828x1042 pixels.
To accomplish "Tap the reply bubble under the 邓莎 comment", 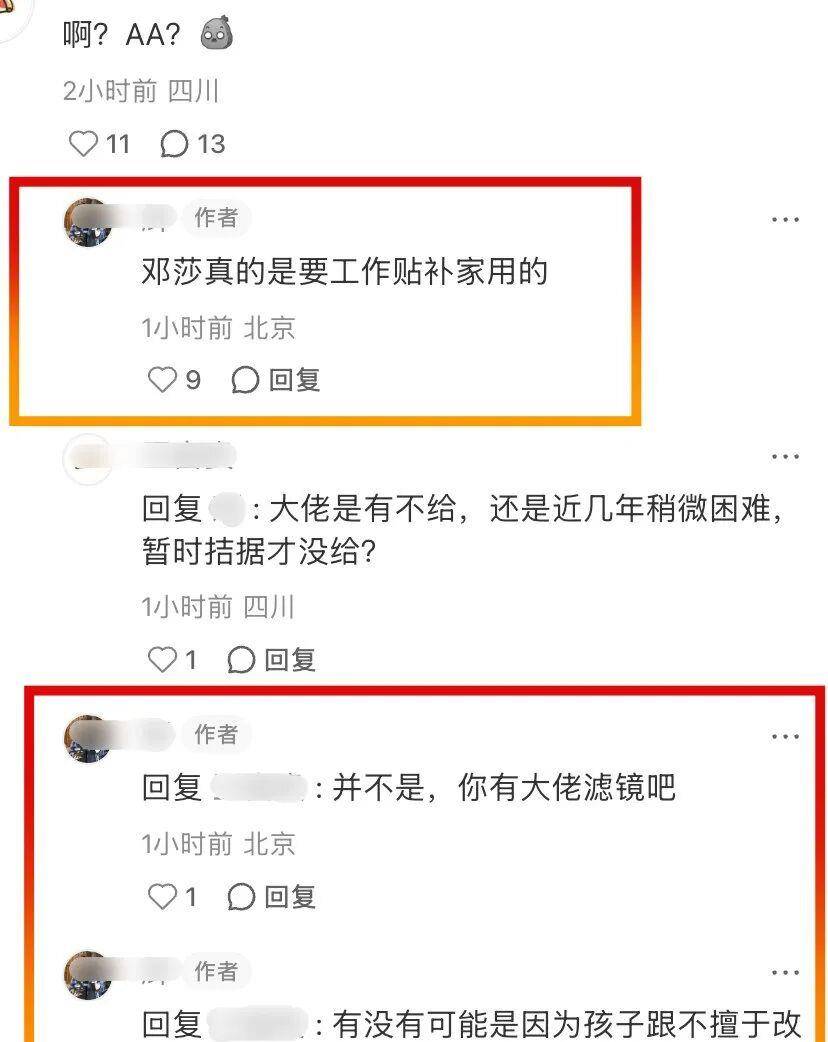I will (245, 380).
